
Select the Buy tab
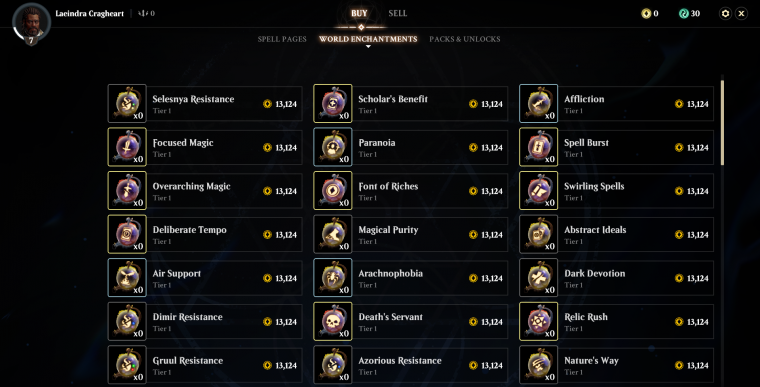[359, 14]
